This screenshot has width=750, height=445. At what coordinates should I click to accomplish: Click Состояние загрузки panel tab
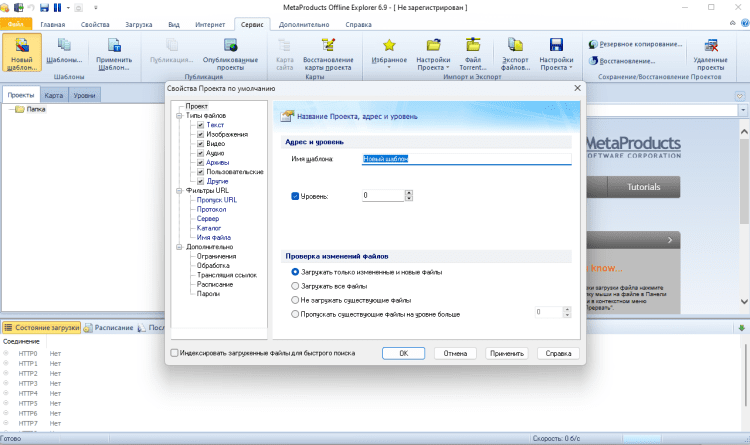(x=42, y=328)
